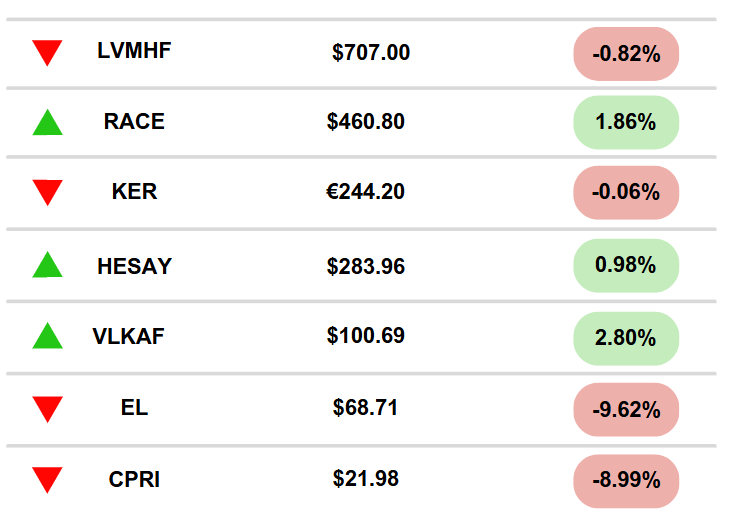This screenshot has height=517, width=731.
Task: Click the -0.82% change badge
Action: [x=626, y=54]
